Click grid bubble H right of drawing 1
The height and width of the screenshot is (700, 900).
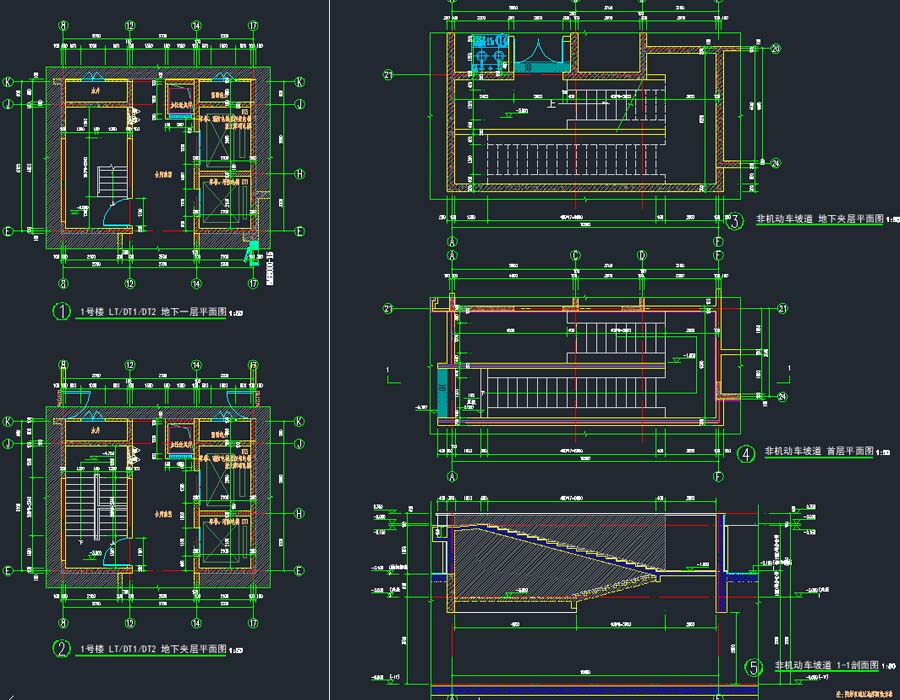[299, 173]
